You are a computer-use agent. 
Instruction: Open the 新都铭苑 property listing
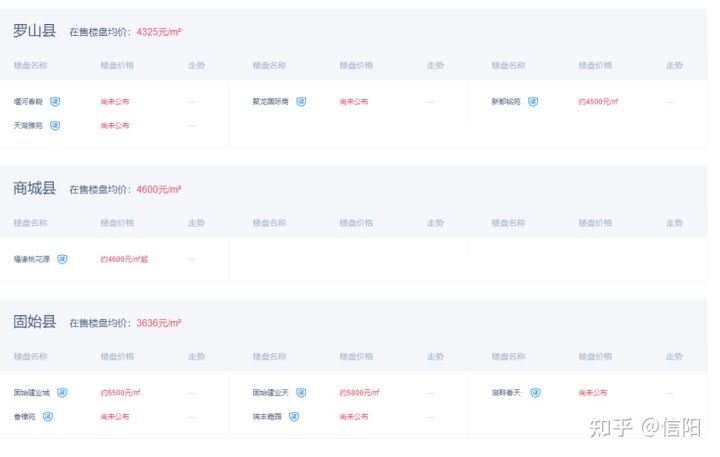coord(506,102)
